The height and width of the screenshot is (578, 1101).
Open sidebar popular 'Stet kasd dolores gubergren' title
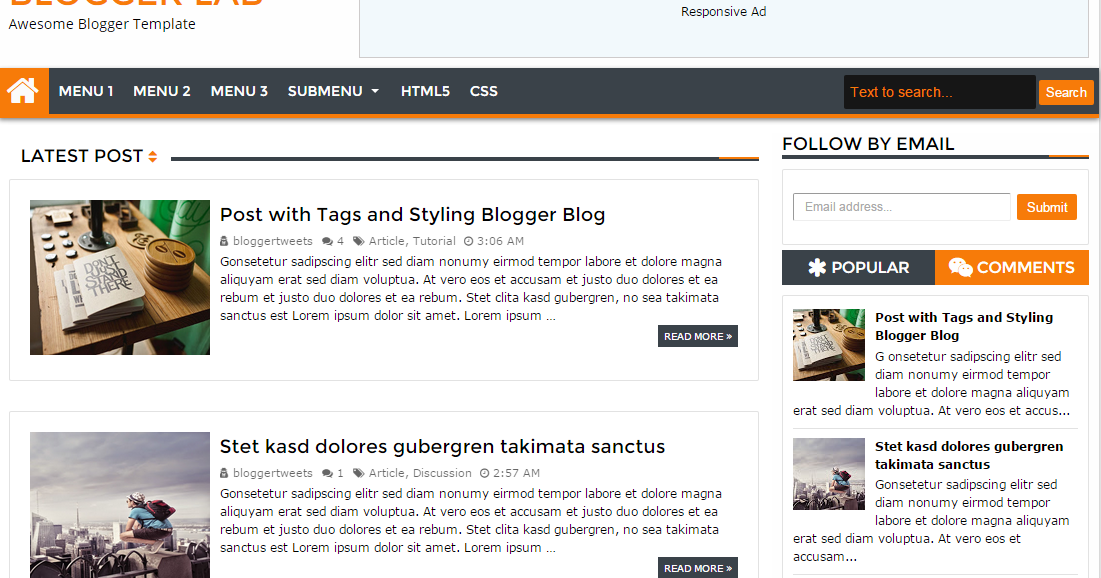[969, 455]
